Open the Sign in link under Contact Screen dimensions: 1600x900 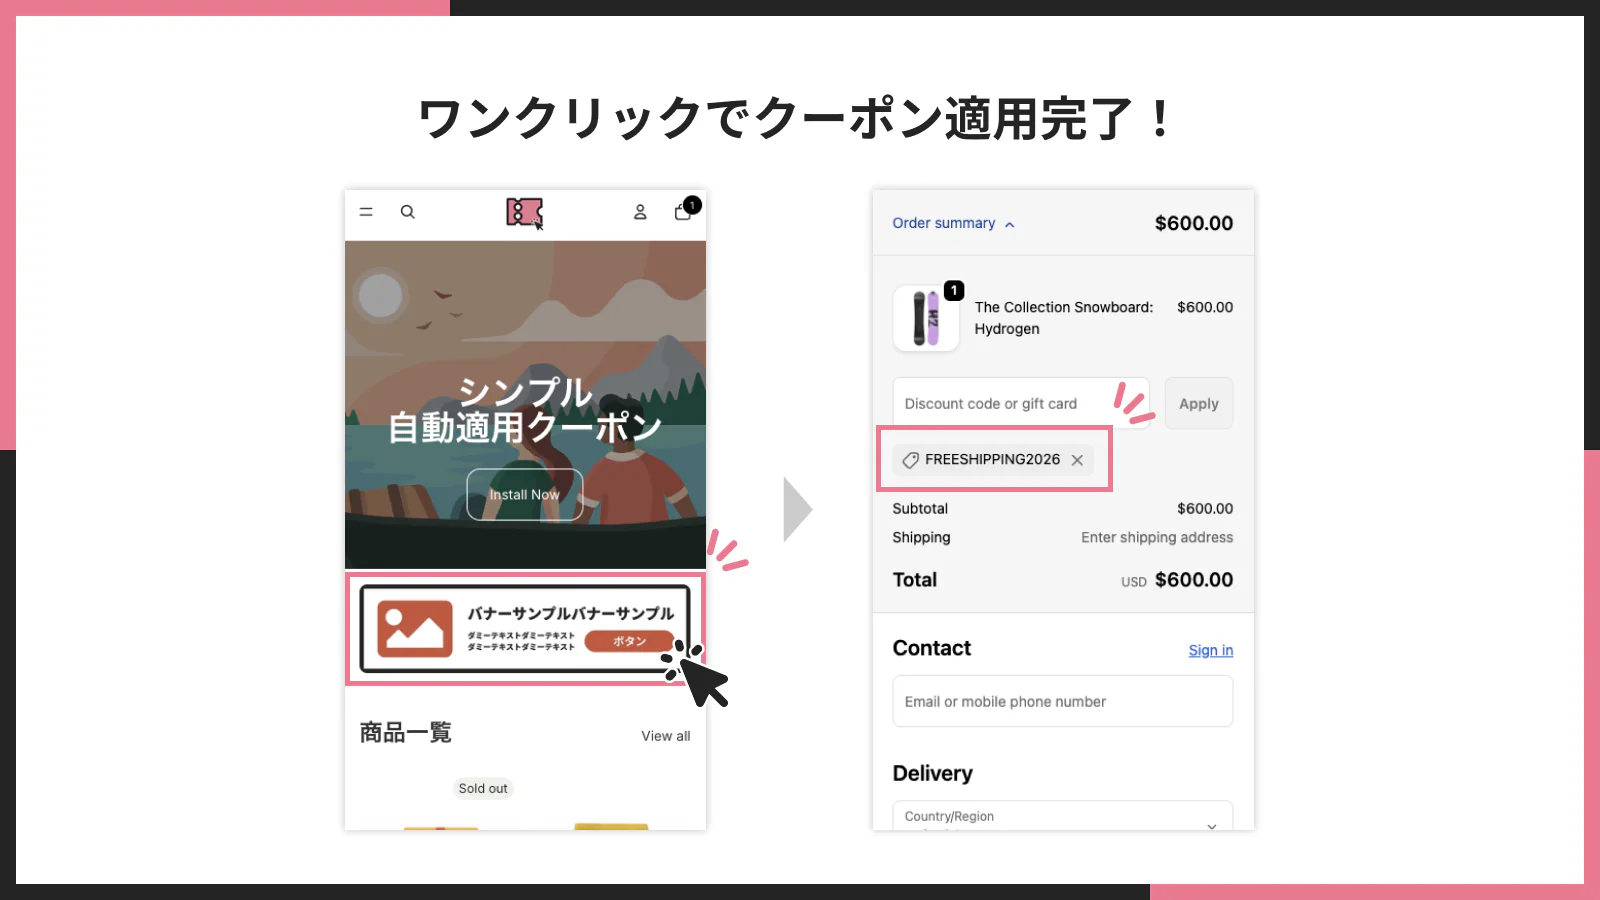(x=1210, y=650)
